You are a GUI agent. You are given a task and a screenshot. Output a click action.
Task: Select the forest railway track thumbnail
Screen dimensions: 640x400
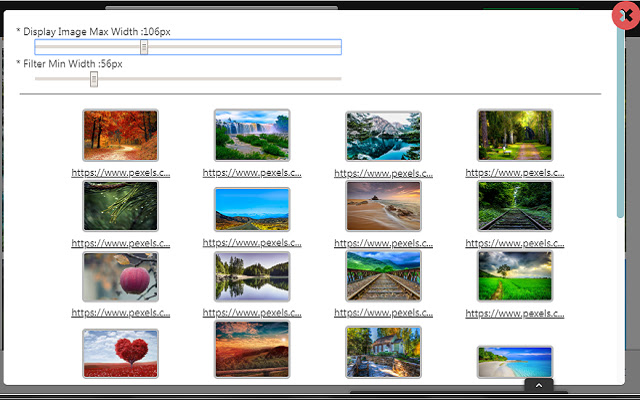(x=514, y=206)
